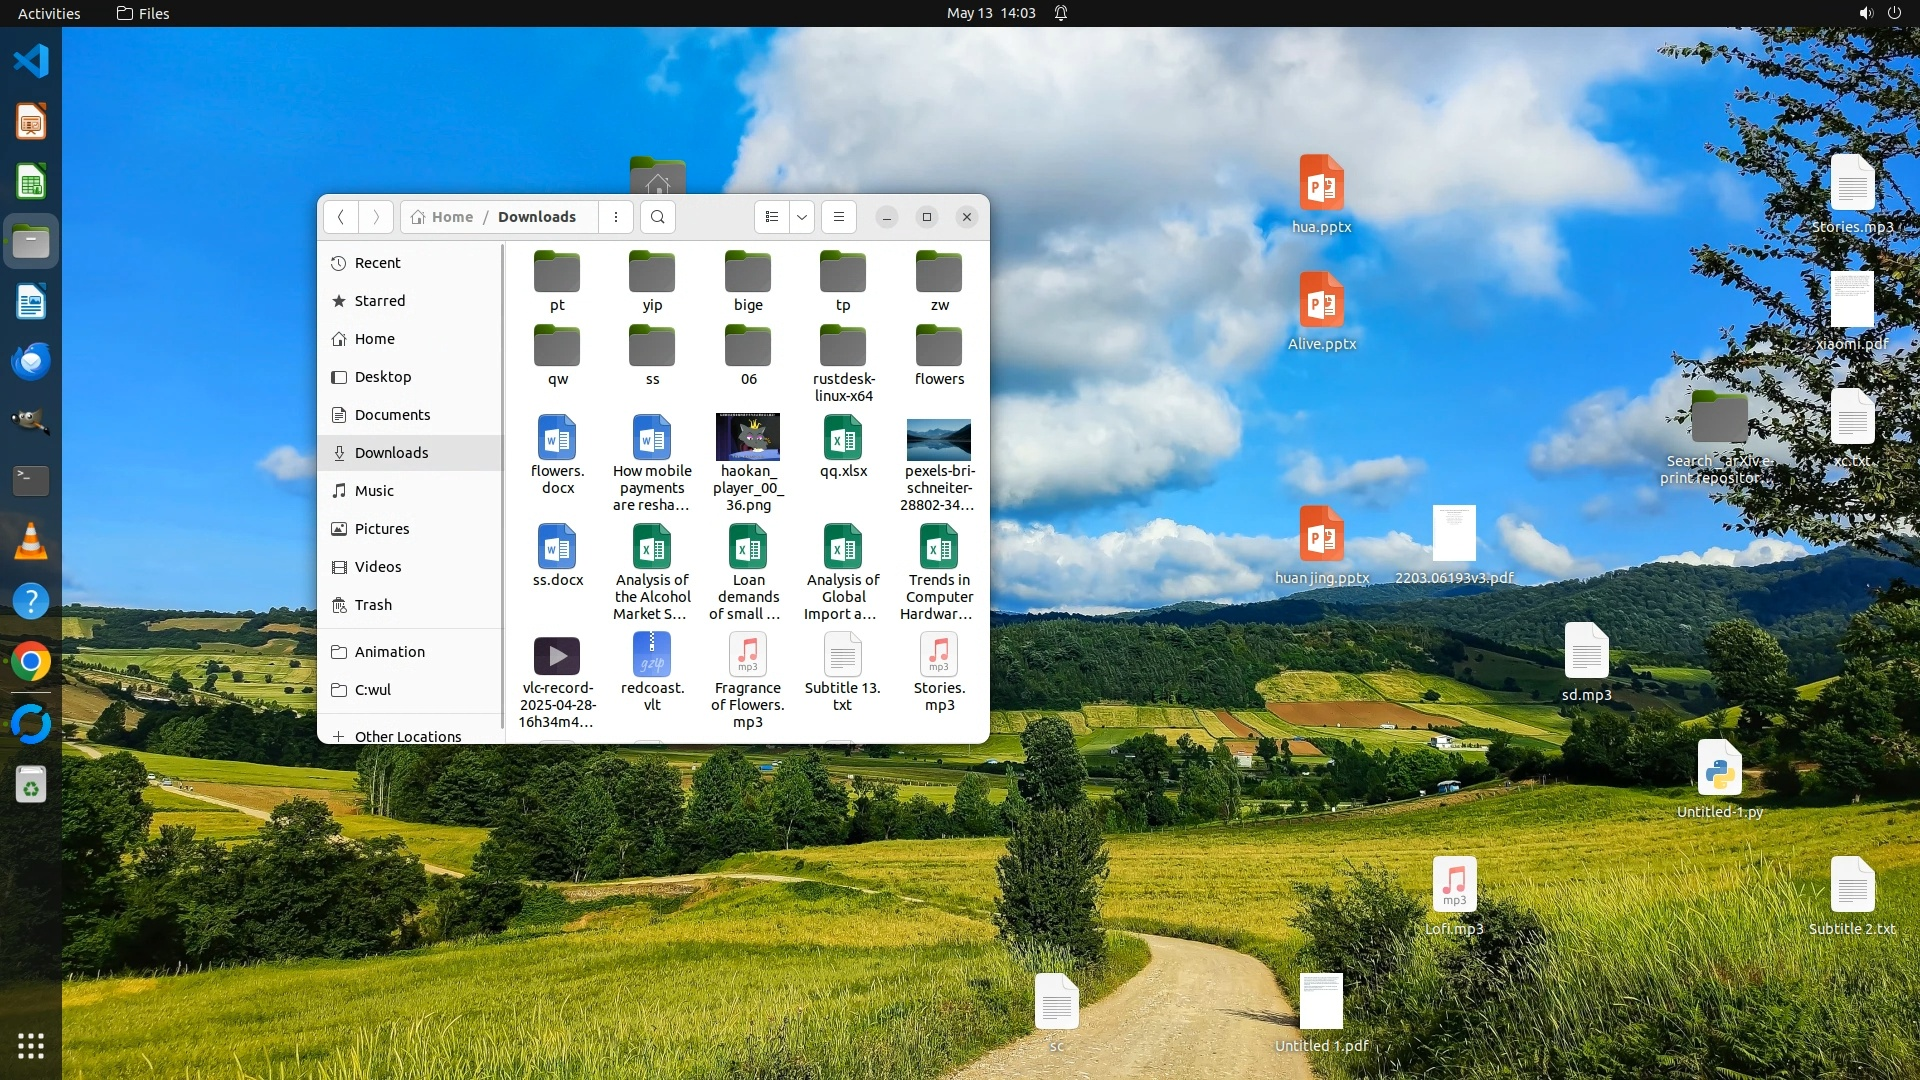Open Trash in the sidebar
The width and height of the screenshot is (1920, 1080).
pos(373,605)
